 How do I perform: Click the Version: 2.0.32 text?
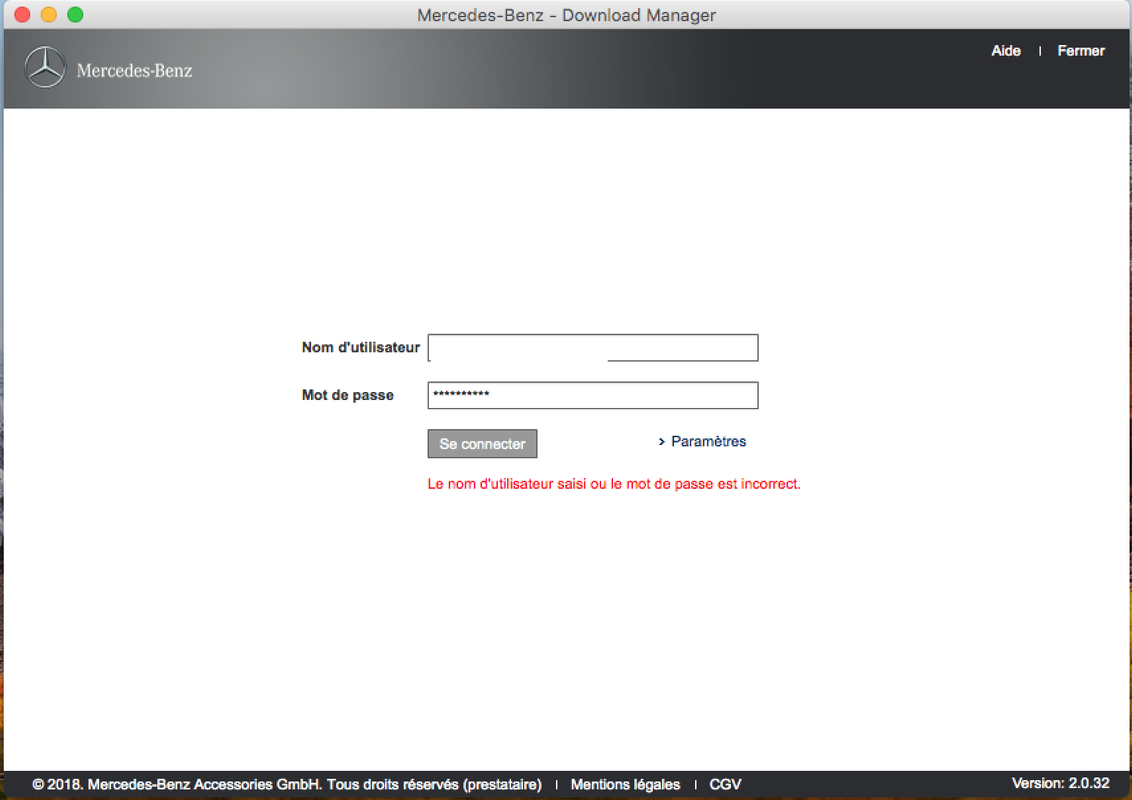coord(1060,783)
